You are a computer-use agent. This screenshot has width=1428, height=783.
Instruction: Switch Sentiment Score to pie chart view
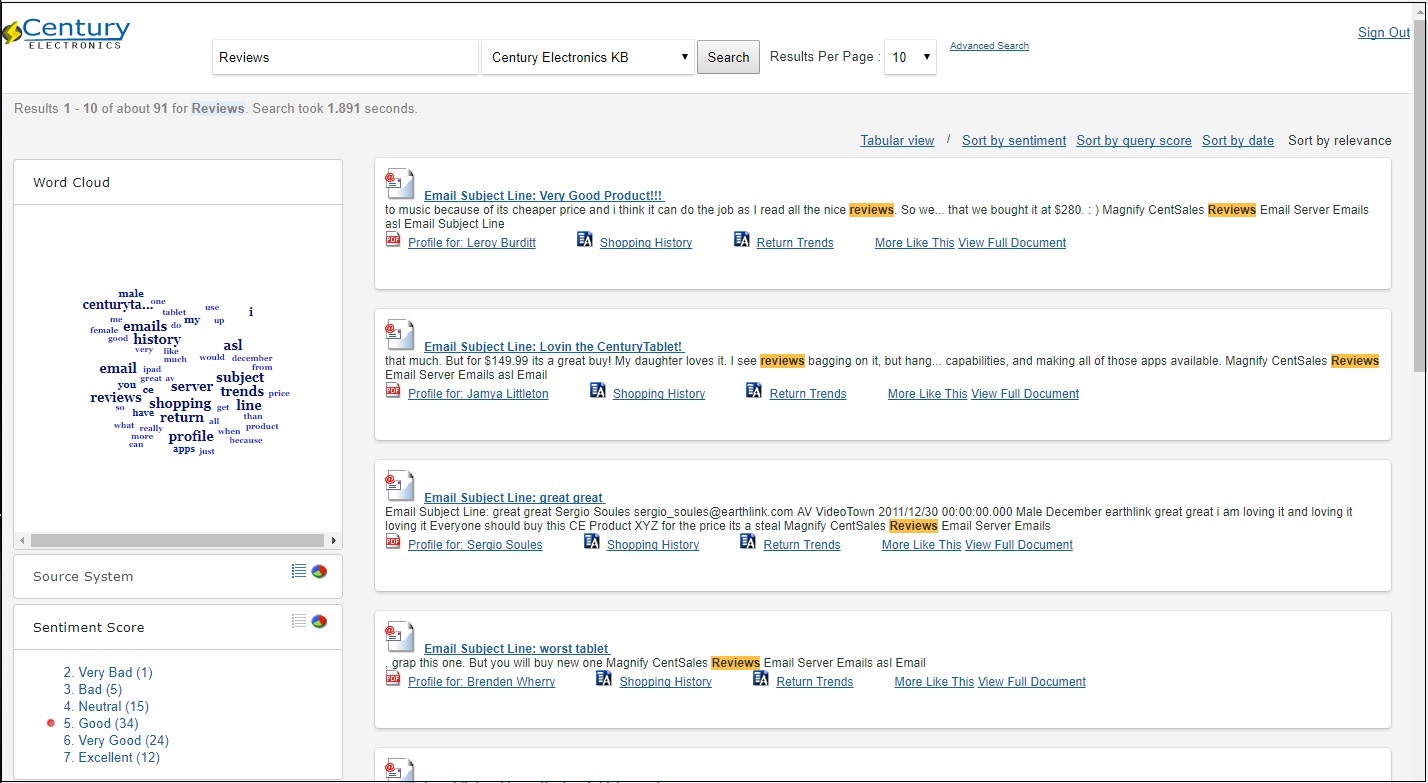point(319,621)
